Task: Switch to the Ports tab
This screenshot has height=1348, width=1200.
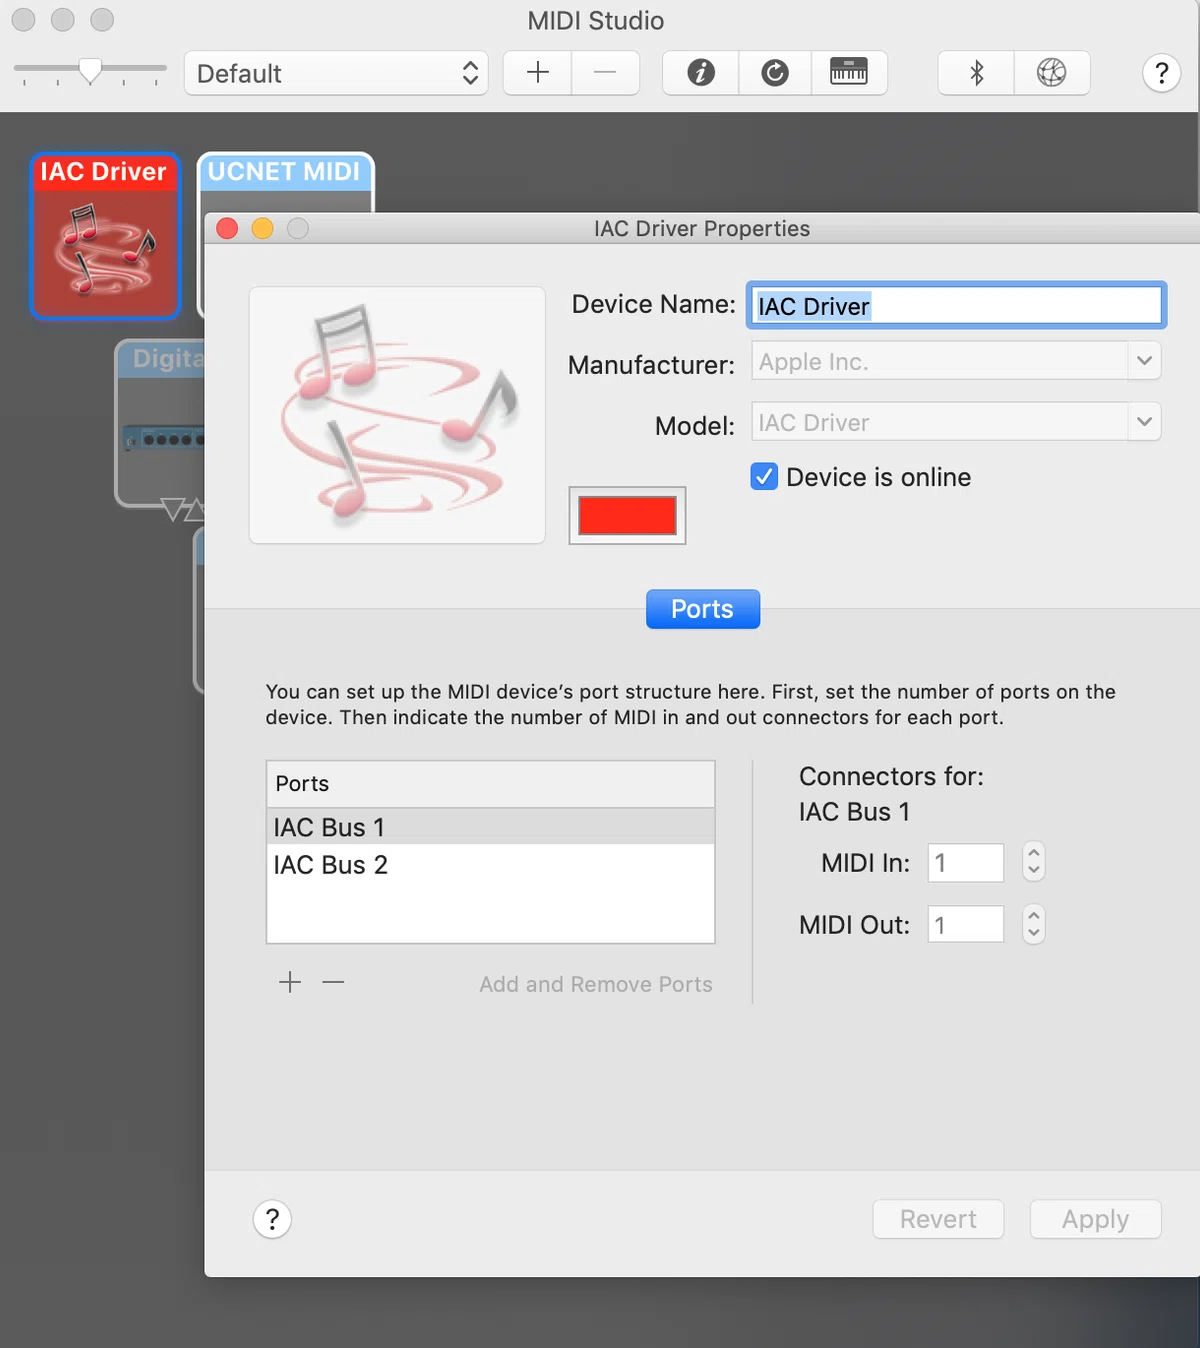Action: 703,609
